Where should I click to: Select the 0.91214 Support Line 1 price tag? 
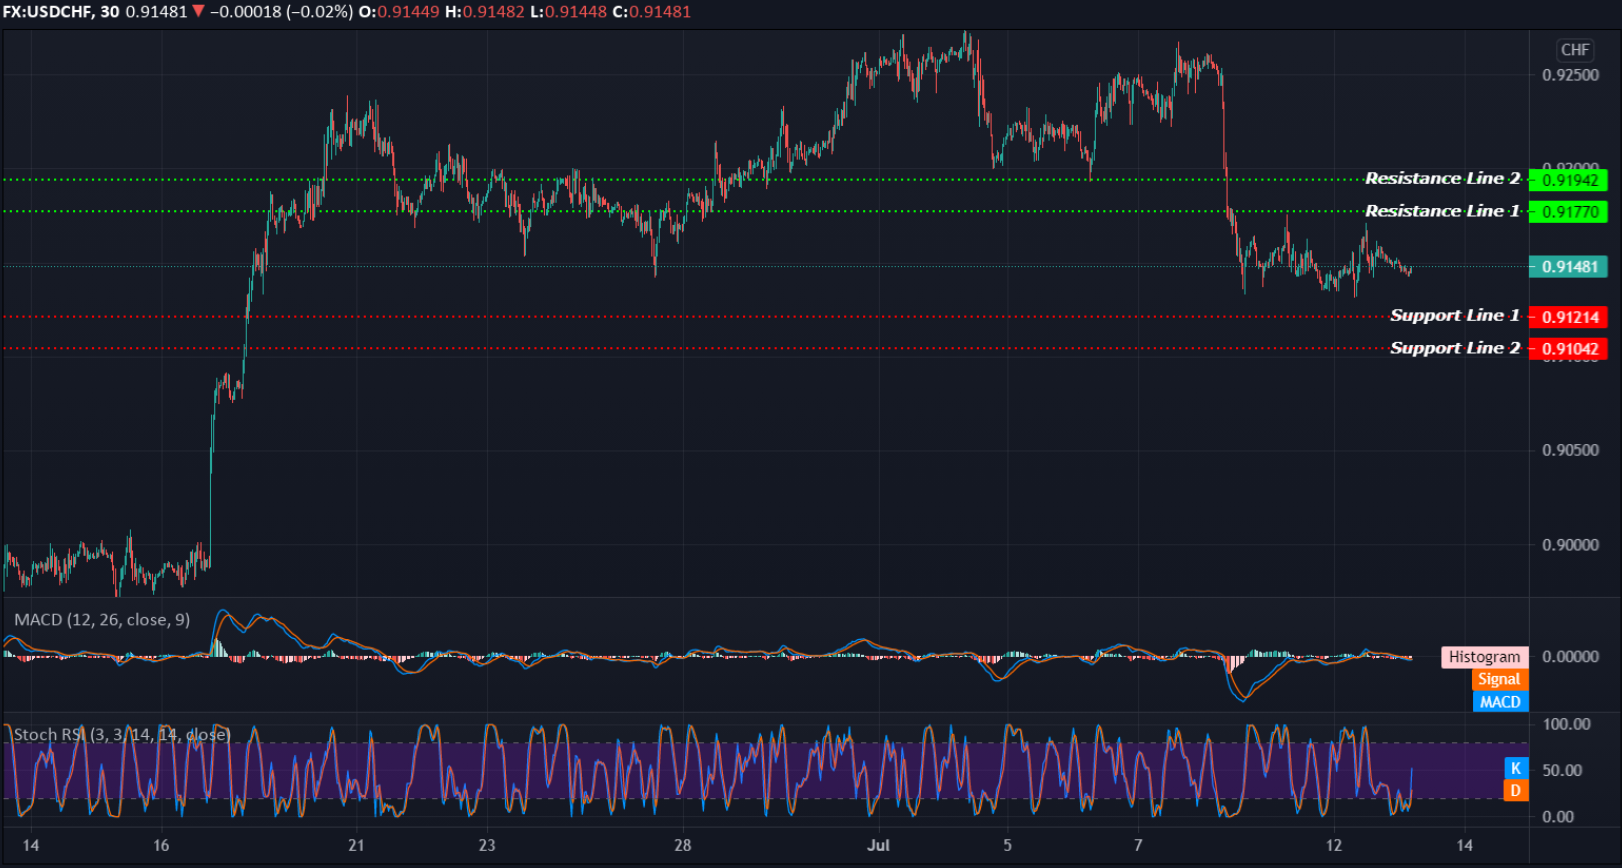tap(1569, 317)
